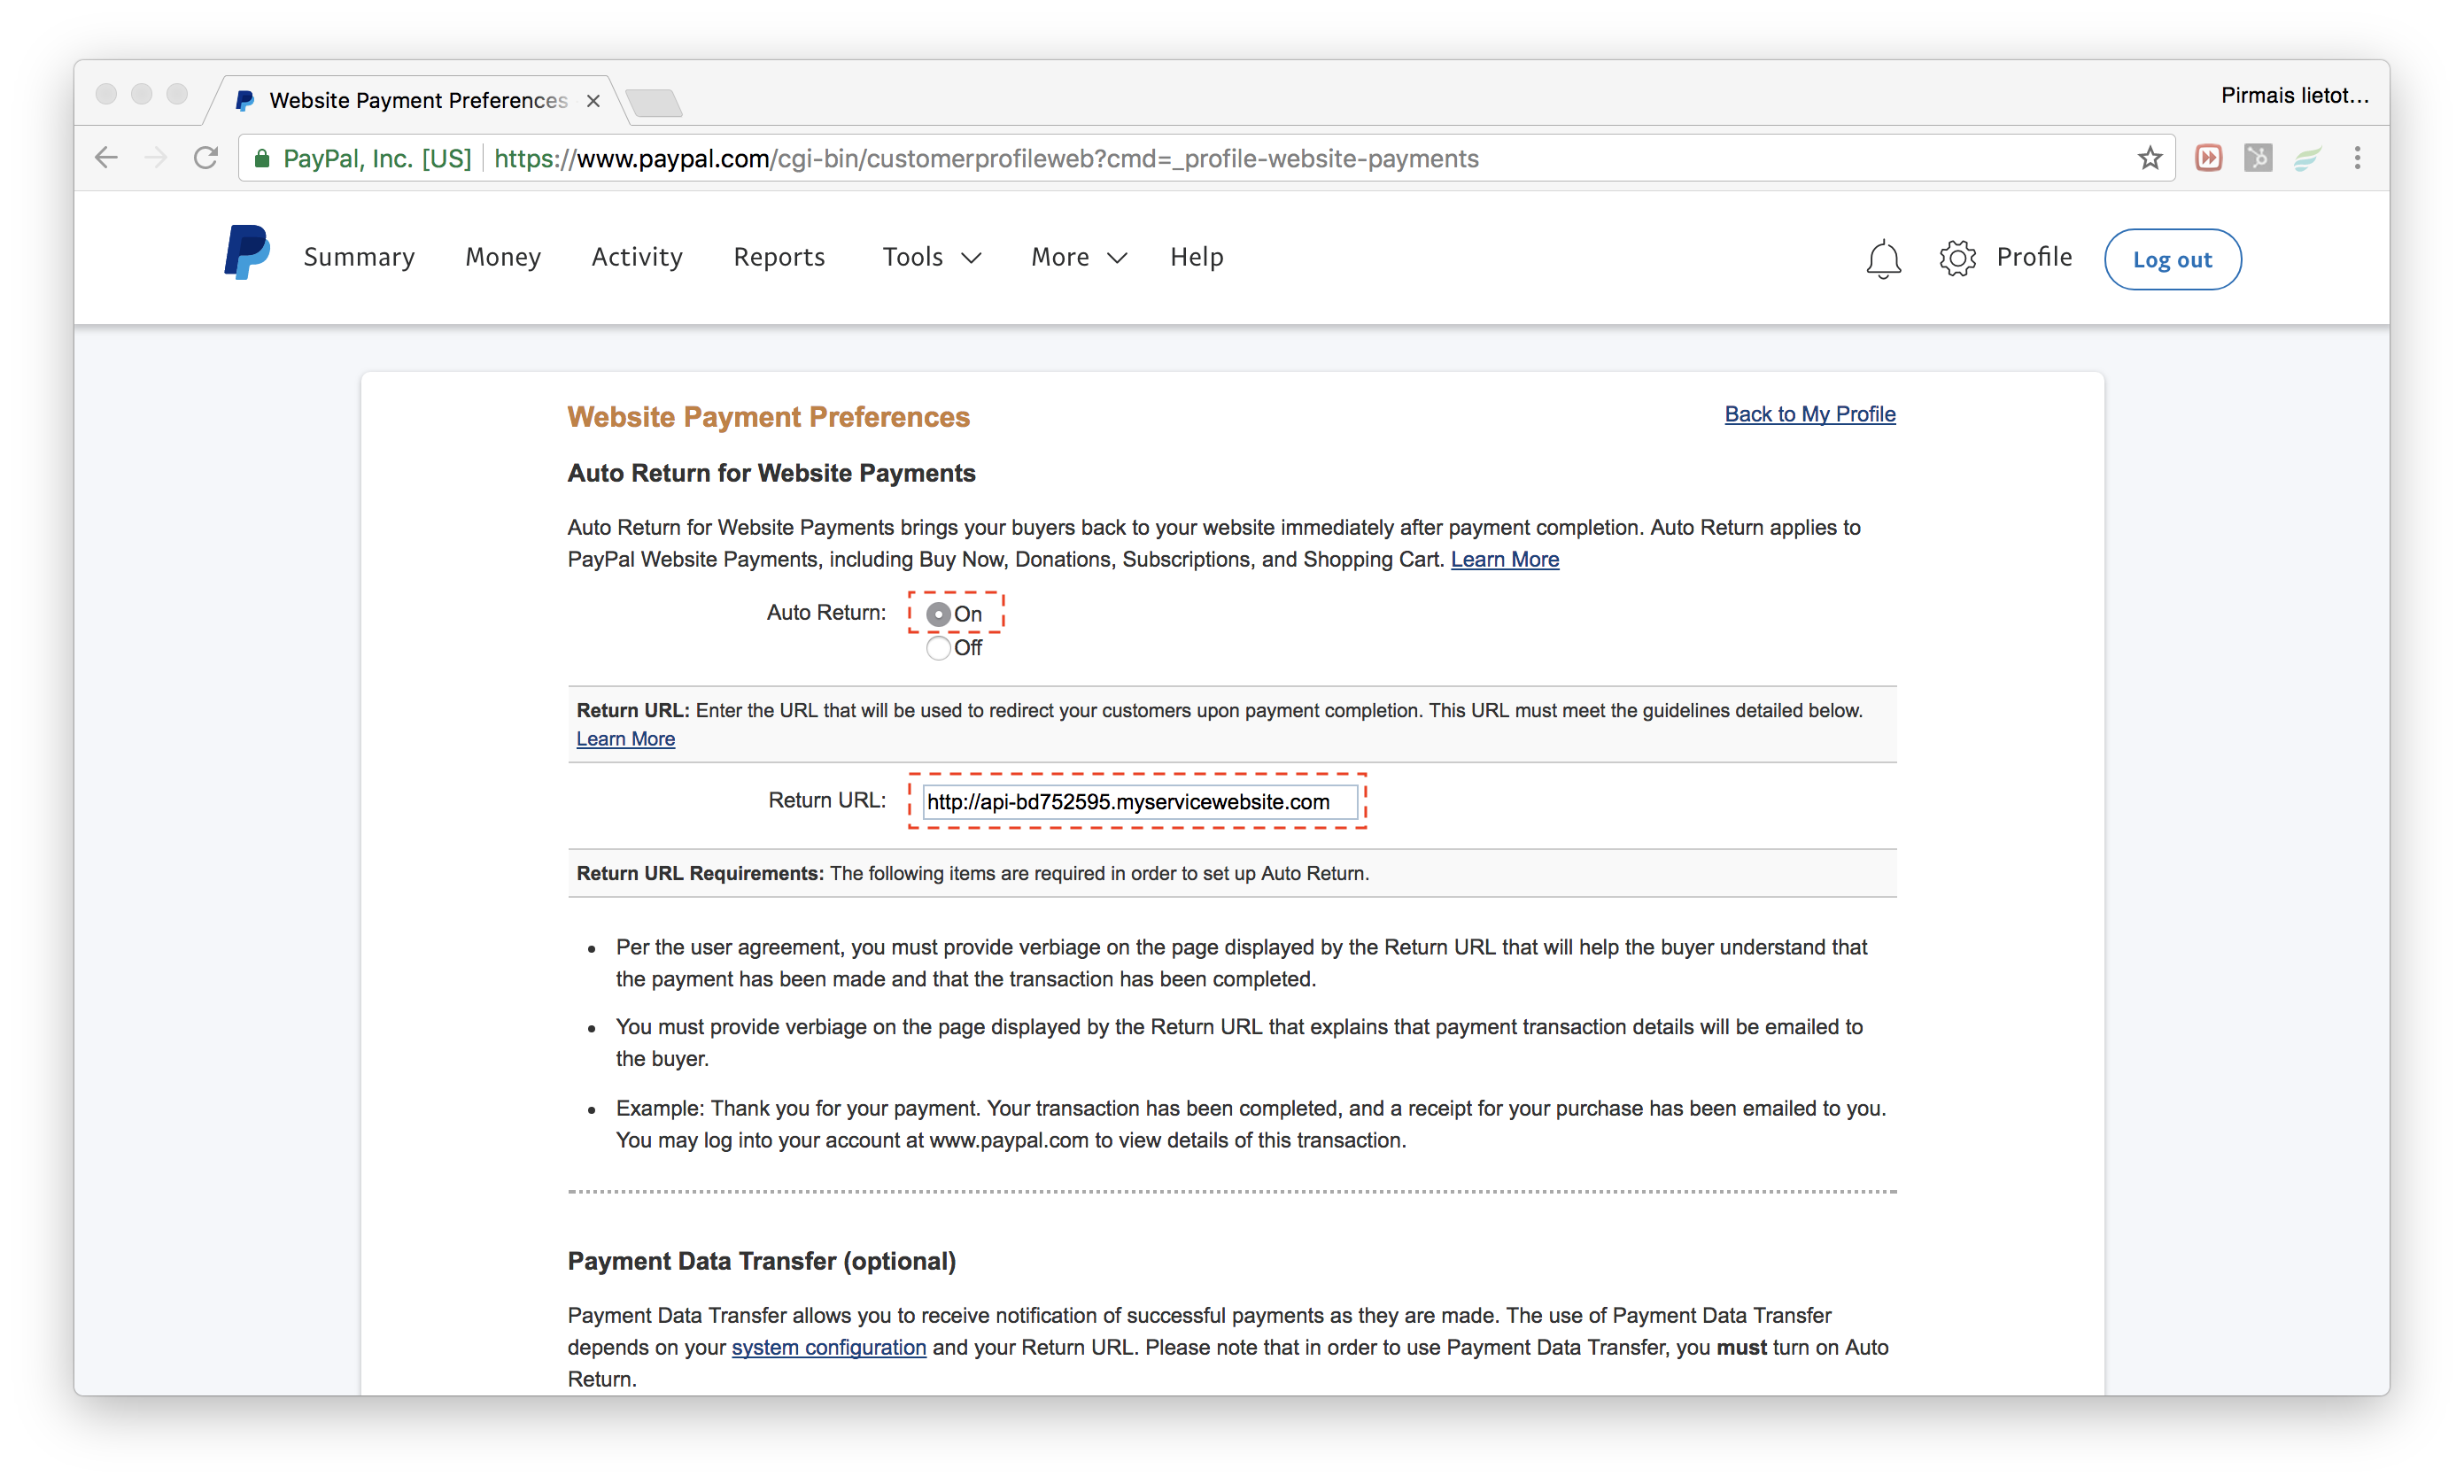Click the Pirmais lietot... profile label

point(2295,95)
